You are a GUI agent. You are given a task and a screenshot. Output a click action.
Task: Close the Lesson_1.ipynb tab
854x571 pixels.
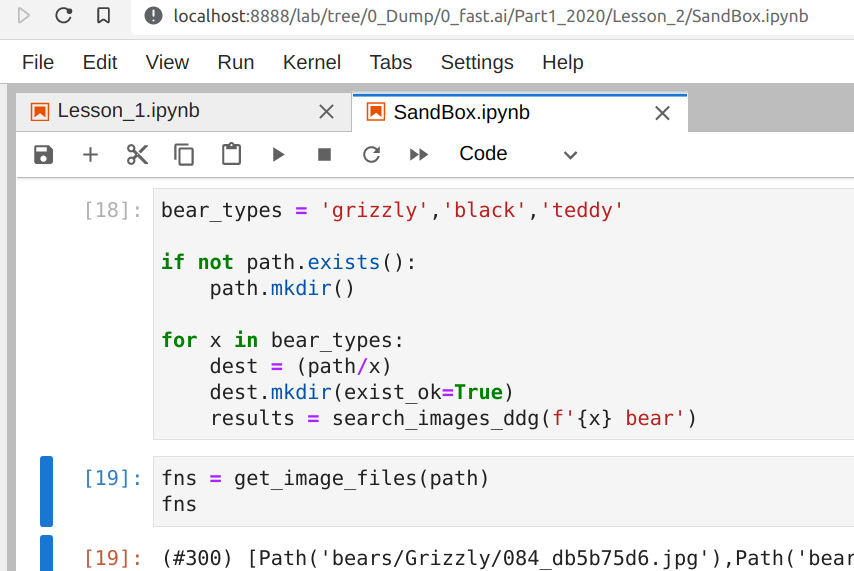click(326, 112)
